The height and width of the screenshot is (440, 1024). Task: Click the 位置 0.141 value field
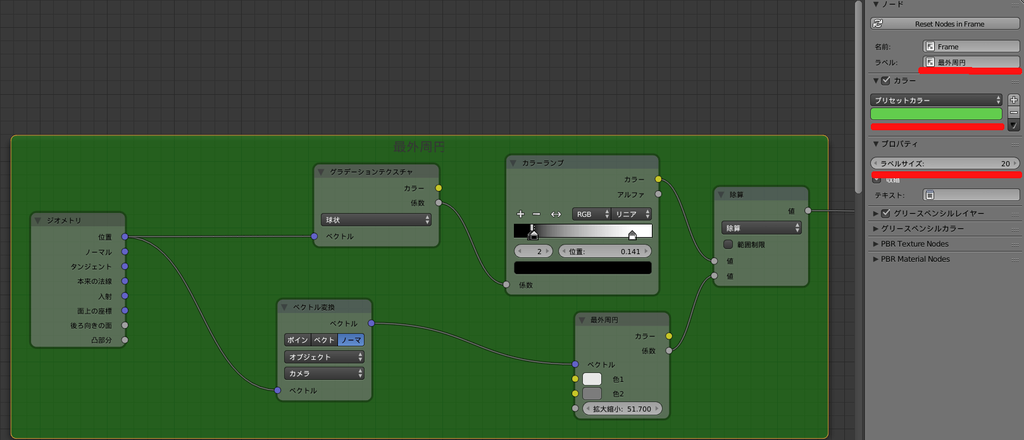pyautogui.click(x=605, y=251)
